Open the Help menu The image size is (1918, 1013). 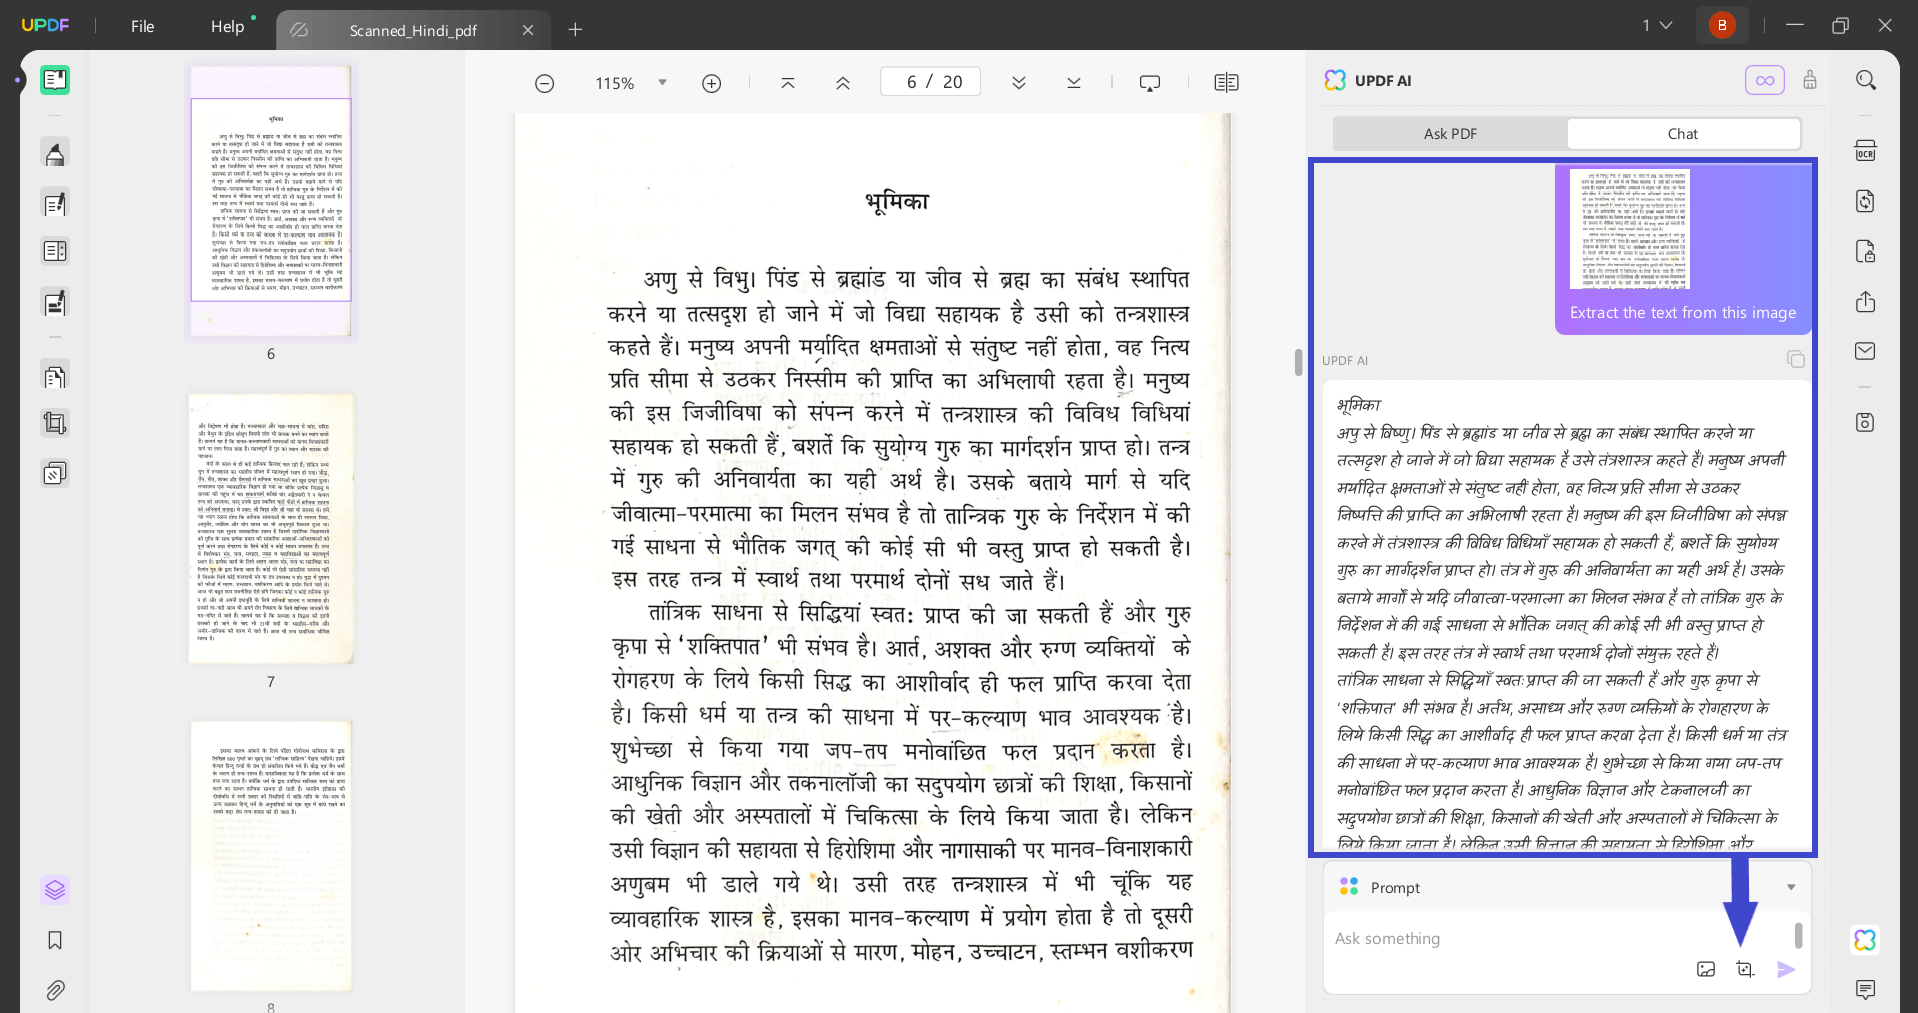(227, 26)
